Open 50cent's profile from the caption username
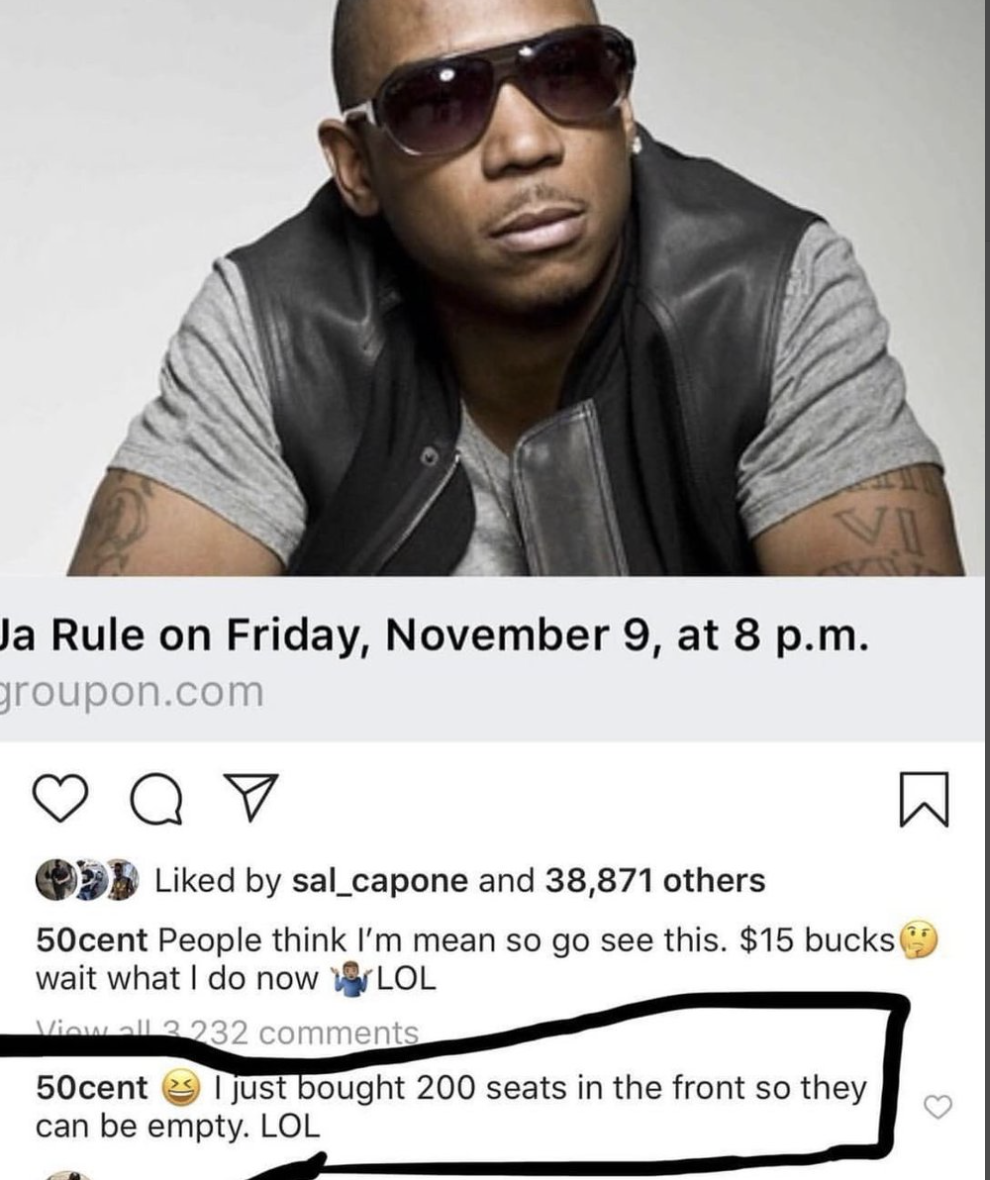Viewport: 990px width, 1180px height. [92, 940]
